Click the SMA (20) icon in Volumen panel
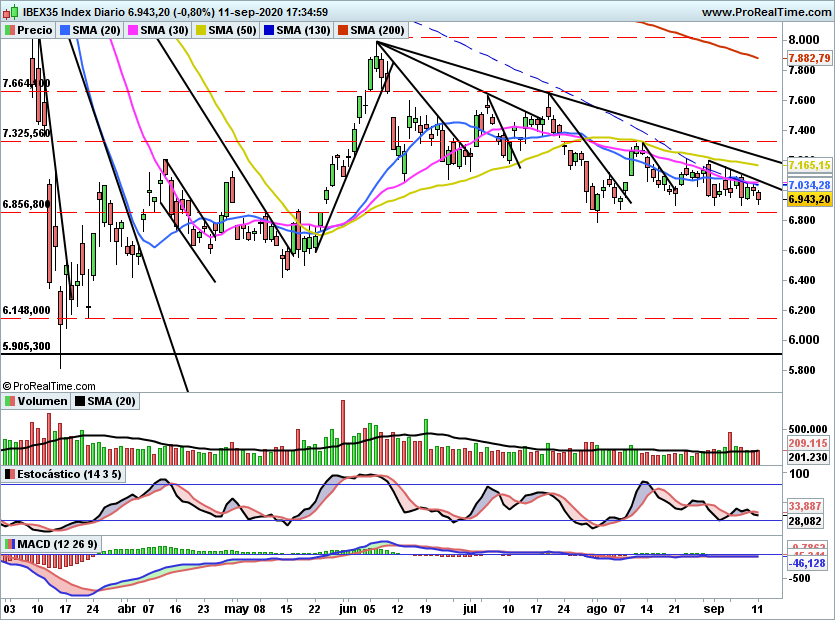The image size is (835, 620). coord(78,400)
